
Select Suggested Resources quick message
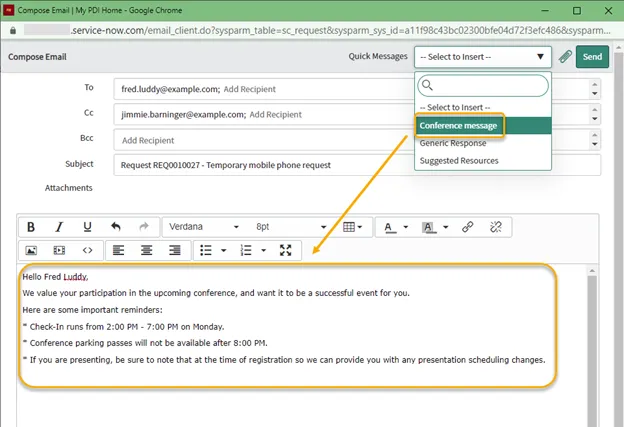tap(460, 160)
